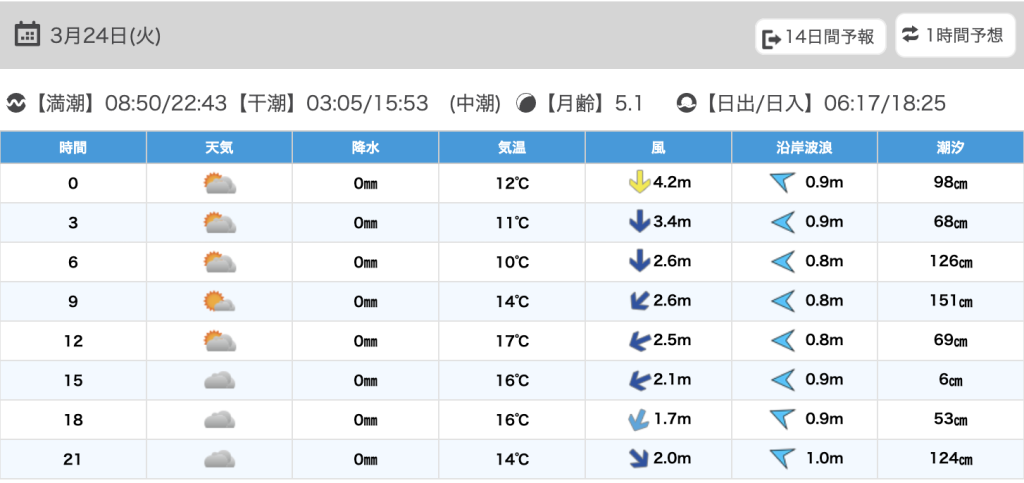The height and width of the screenshot is (483, 1024).
Task: Click the weather icon in the 0時 row
Action: [x=219, y=183]
